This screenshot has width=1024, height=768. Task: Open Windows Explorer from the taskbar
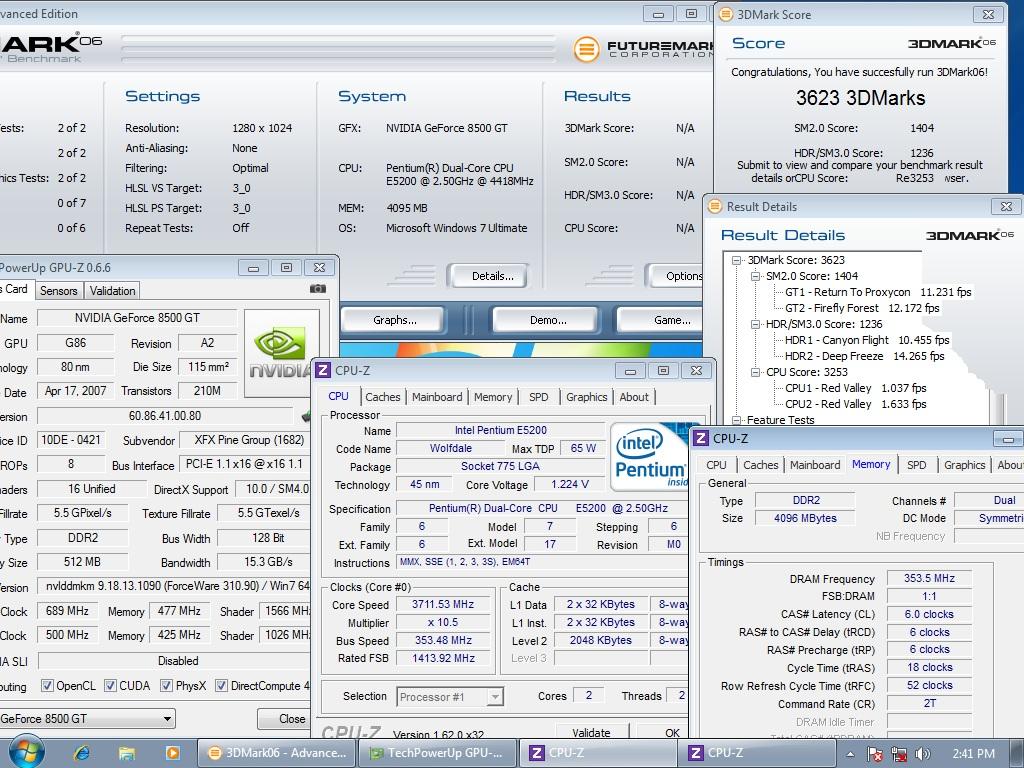point(127,753)
